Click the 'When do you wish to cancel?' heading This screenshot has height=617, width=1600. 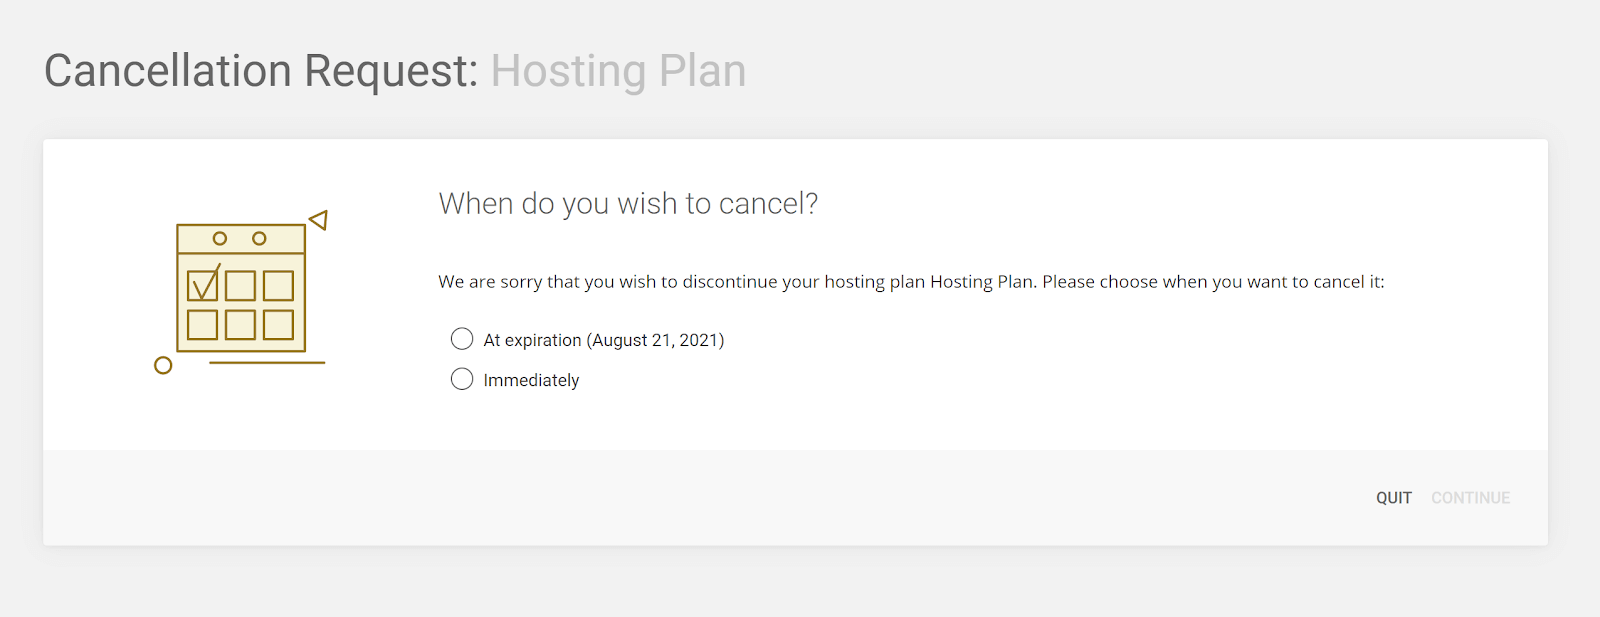tap(628, 204)
